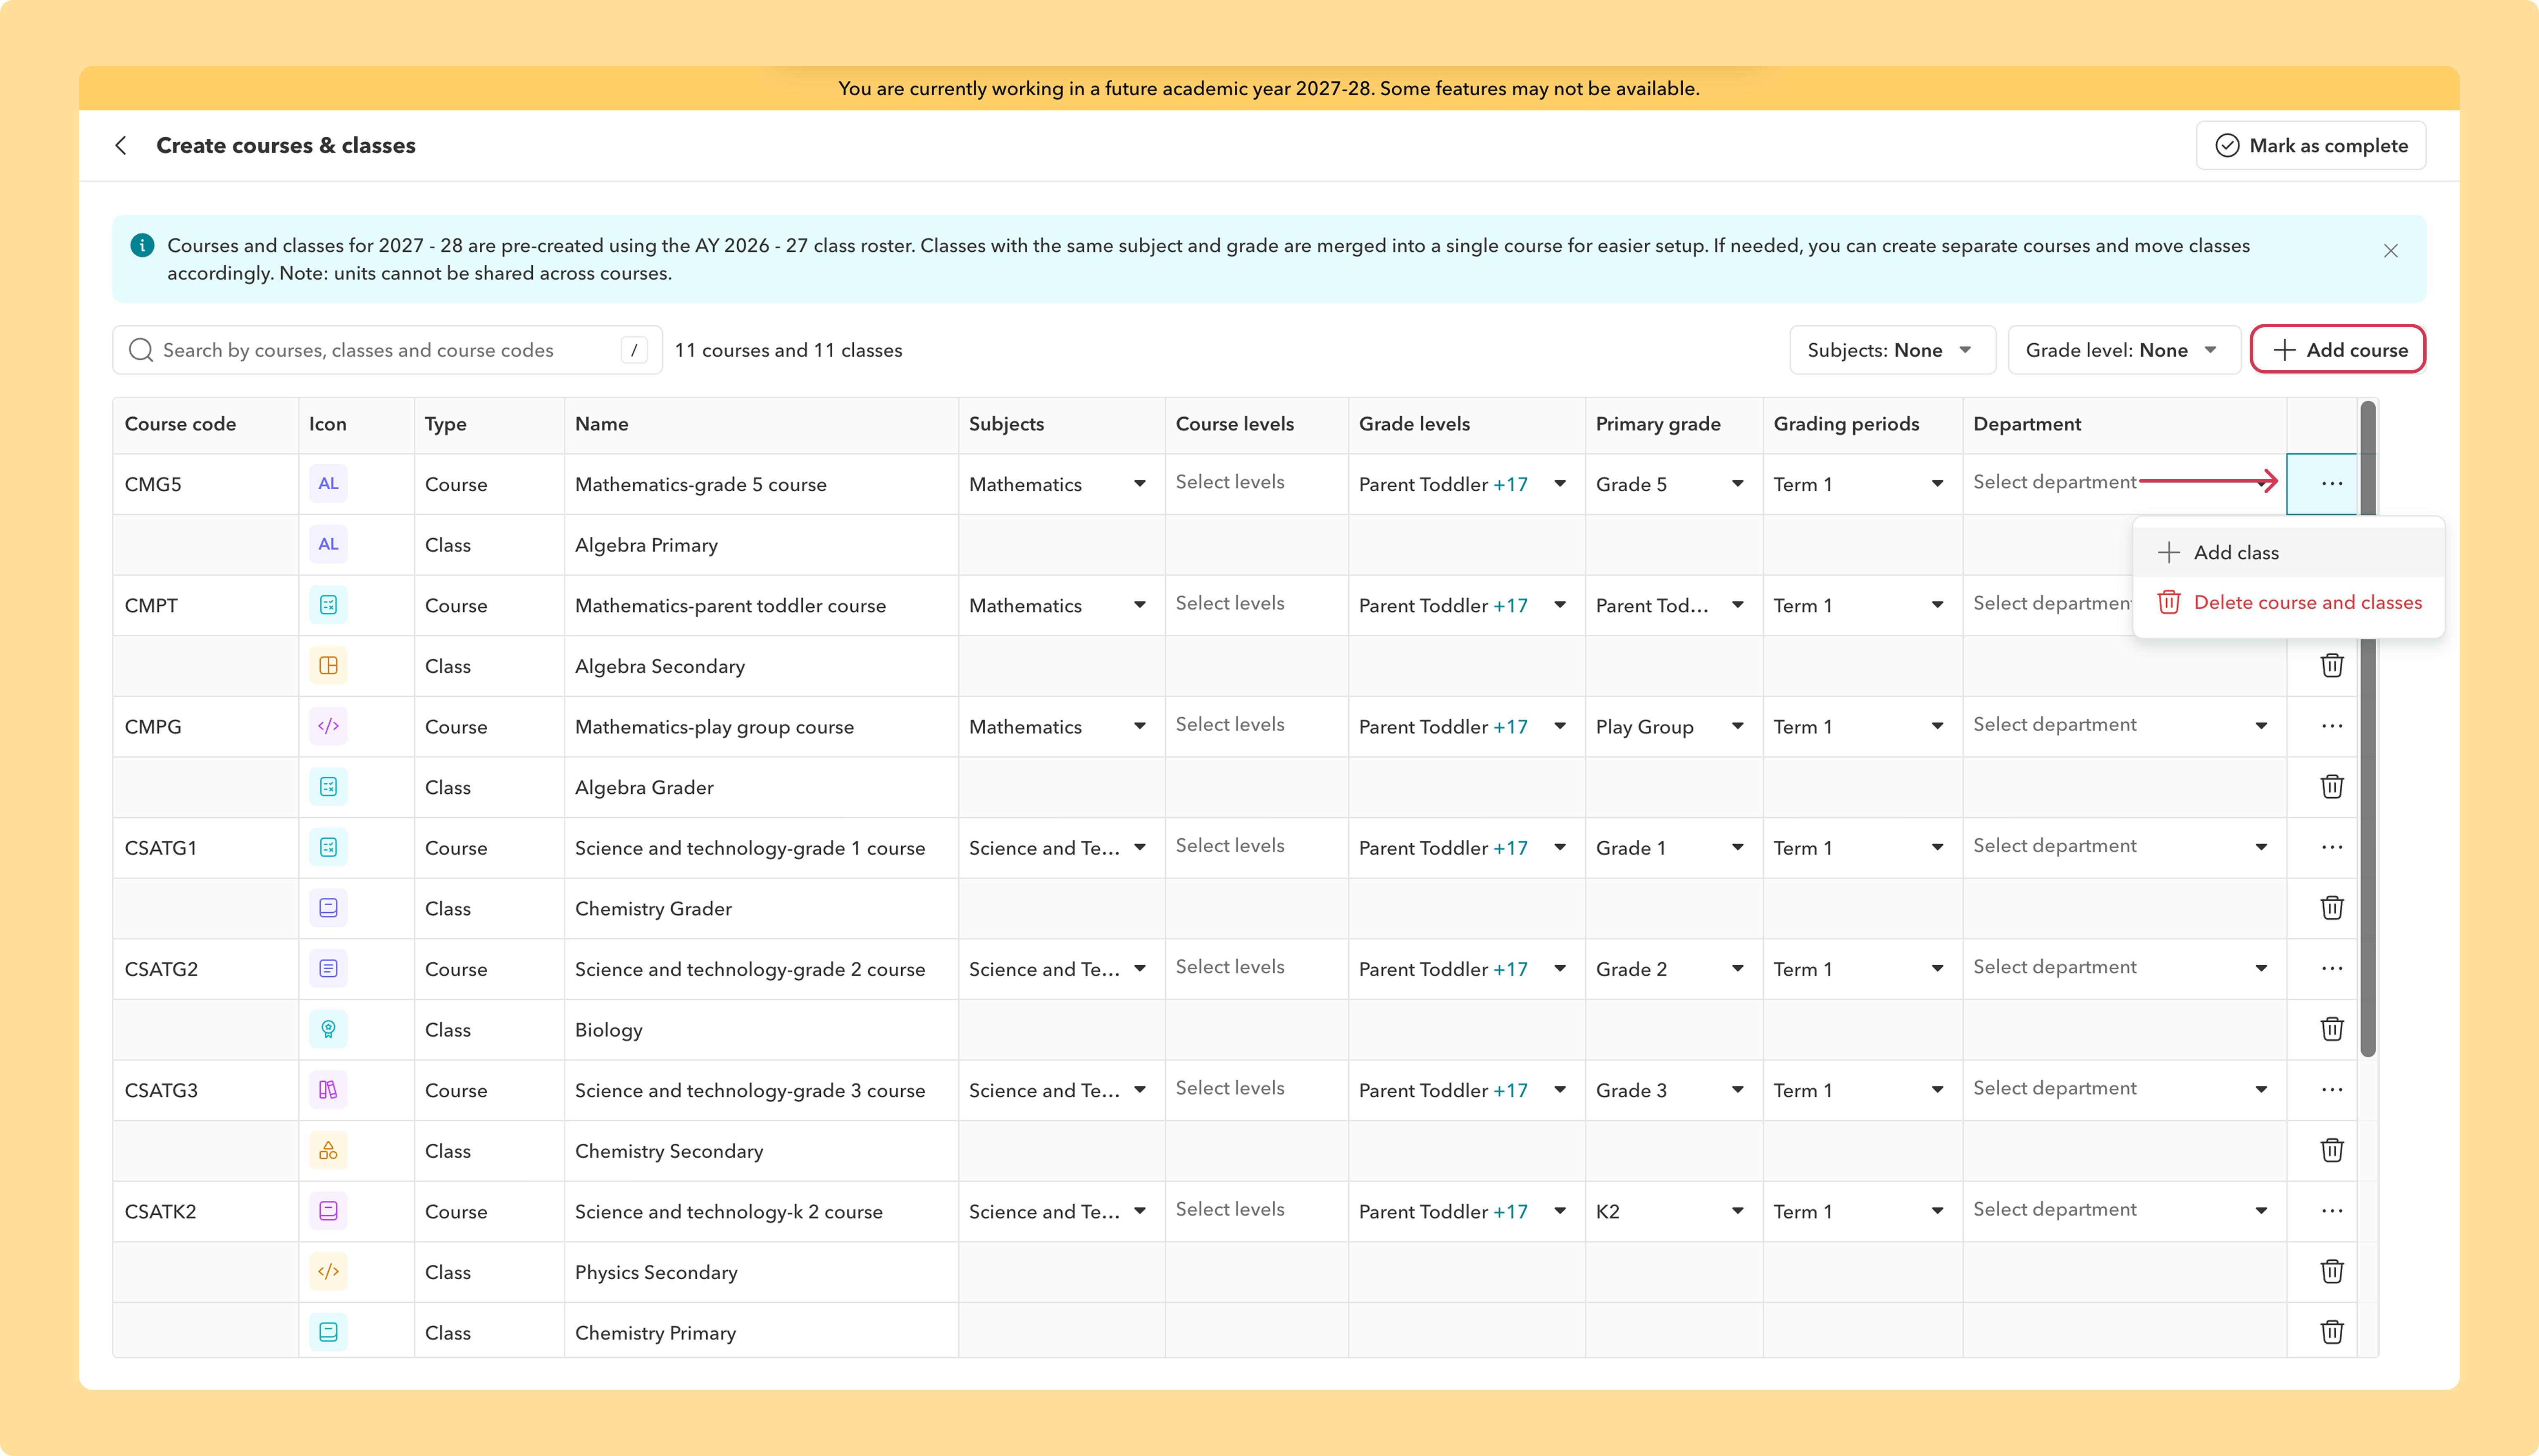2539x1456 pixels.
Task: Click the Science and technology-grade 3 course name
Action: pos(750,1091)
